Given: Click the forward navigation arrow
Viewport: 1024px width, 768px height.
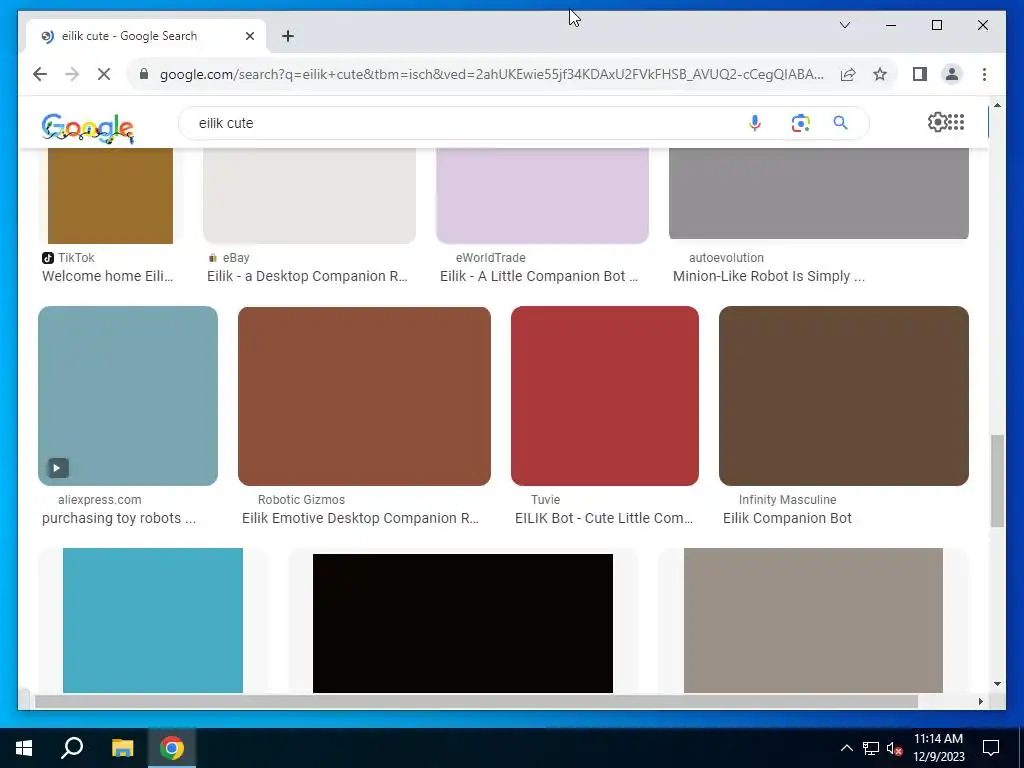Looking at the screenshot, I should [x=72, y=74].
